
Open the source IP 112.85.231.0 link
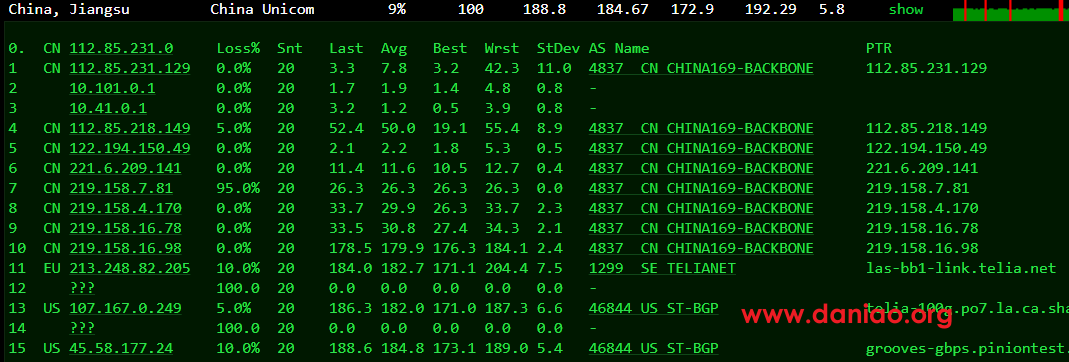(121, 48)
